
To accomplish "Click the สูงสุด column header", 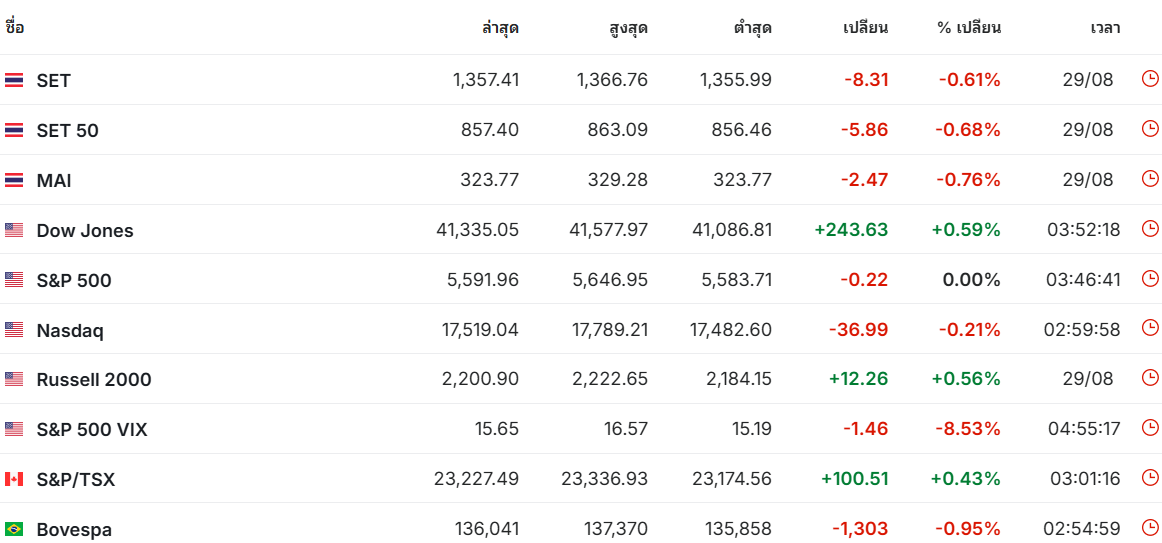I will tap(628, 27).
